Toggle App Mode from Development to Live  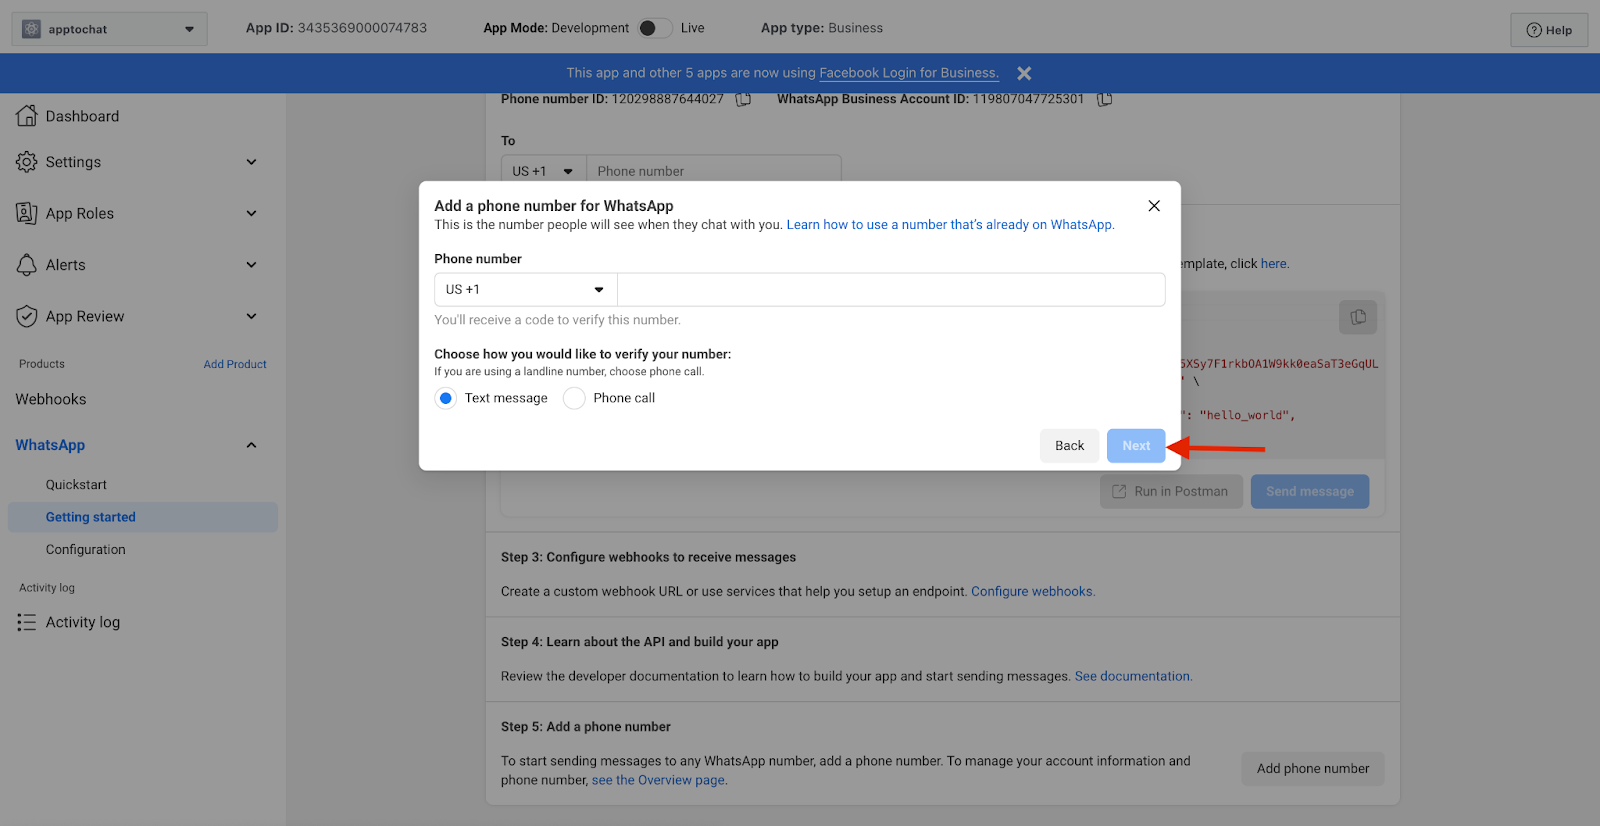[656, 28]
